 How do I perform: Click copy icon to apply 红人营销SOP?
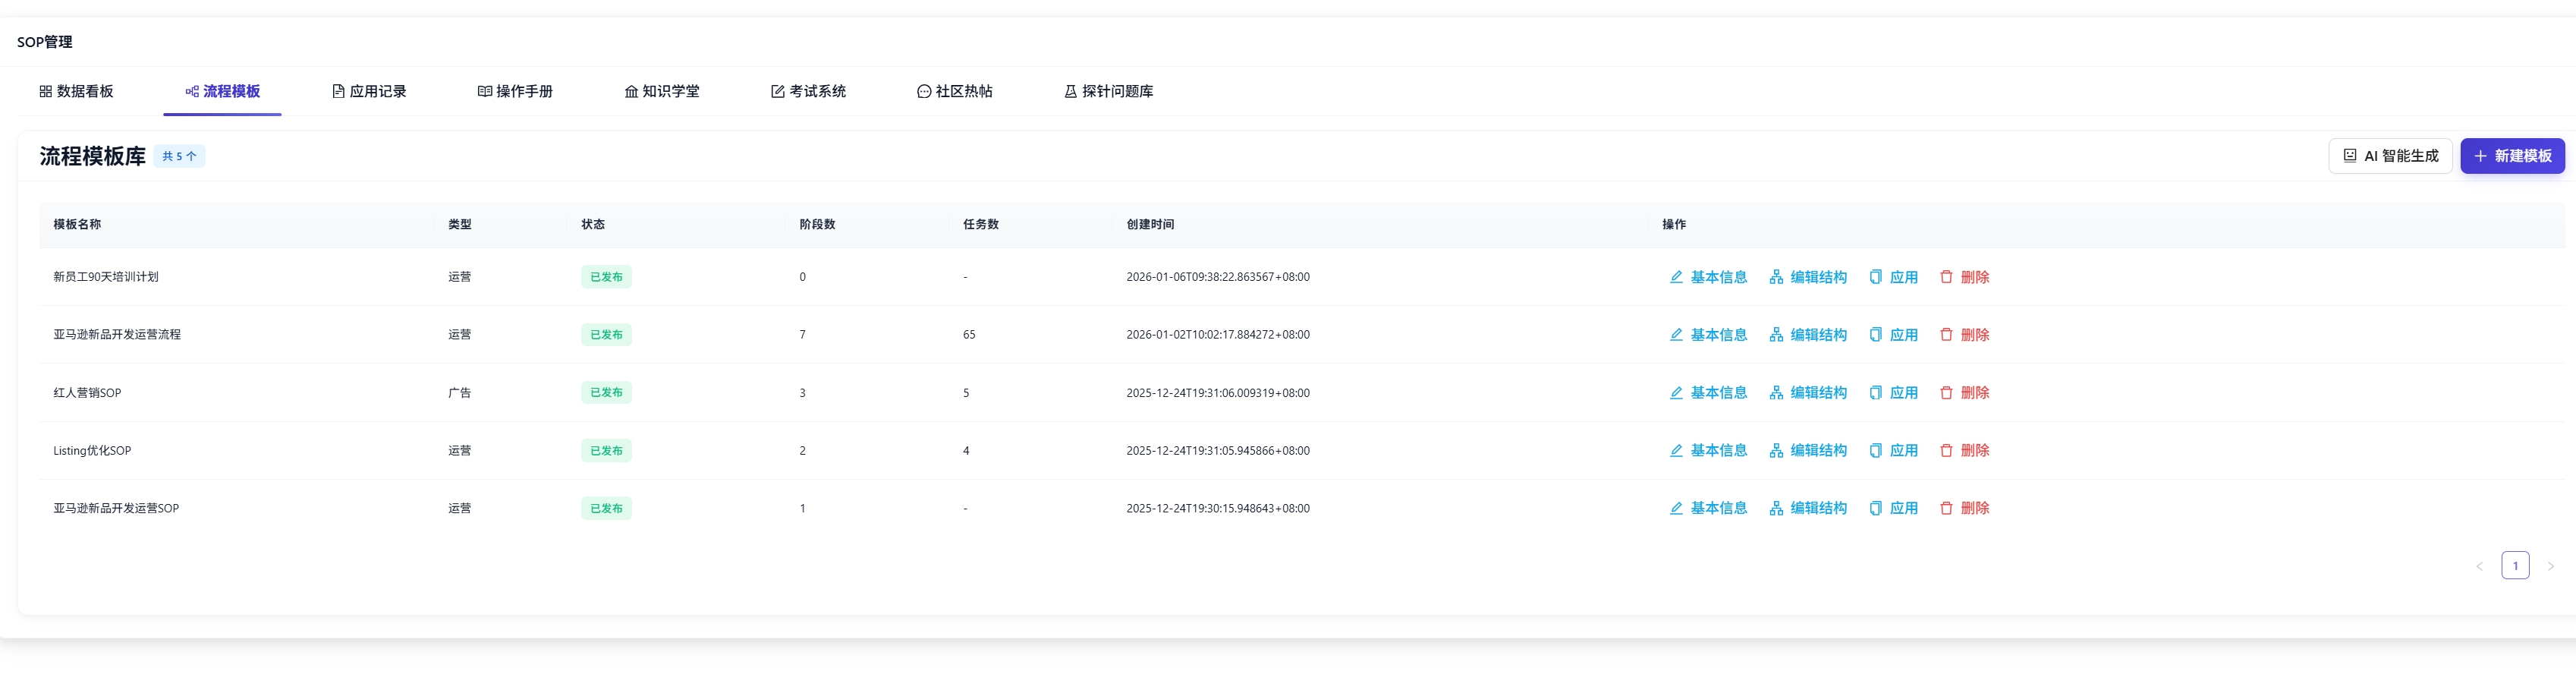(x=1875, y=393)
